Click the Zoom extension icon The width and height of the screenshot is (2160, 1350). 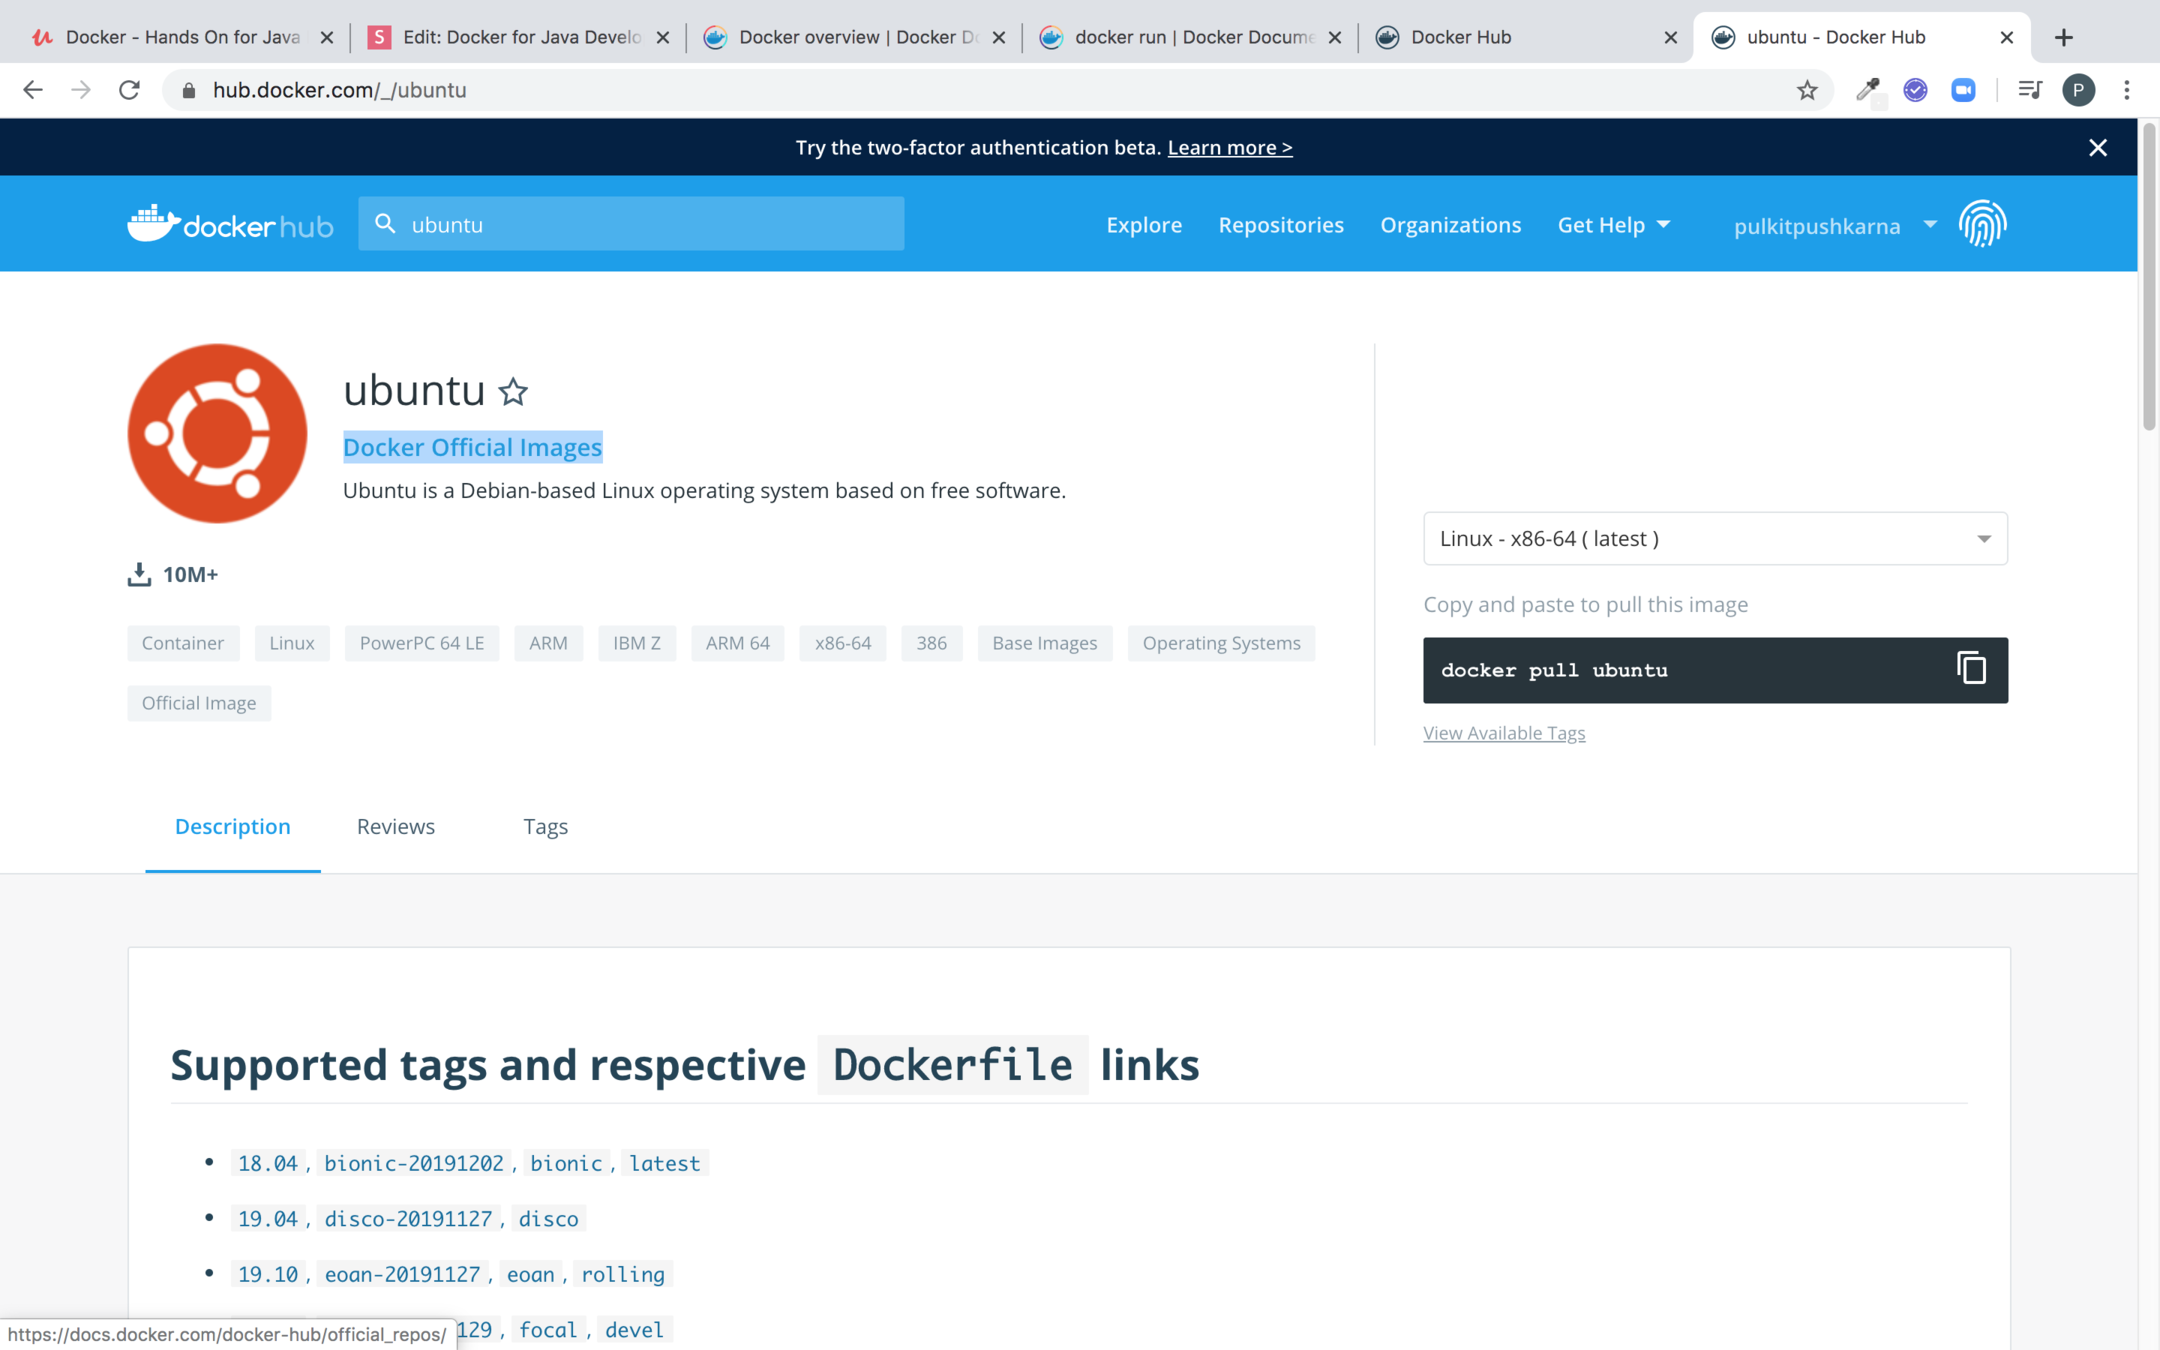(x=1963, y=90)
